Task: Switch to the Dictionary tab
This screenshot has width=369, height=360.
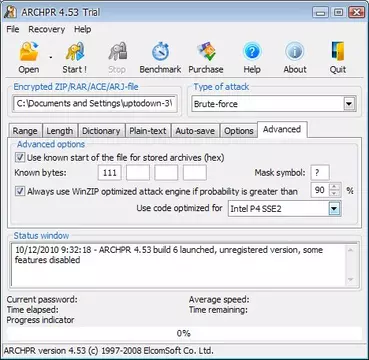Action: (101, 131)
